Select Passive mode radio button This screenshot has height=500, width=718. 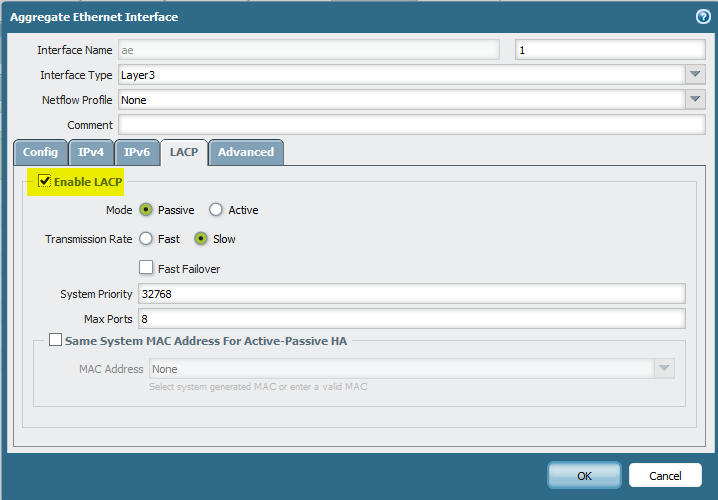(146, 210)
